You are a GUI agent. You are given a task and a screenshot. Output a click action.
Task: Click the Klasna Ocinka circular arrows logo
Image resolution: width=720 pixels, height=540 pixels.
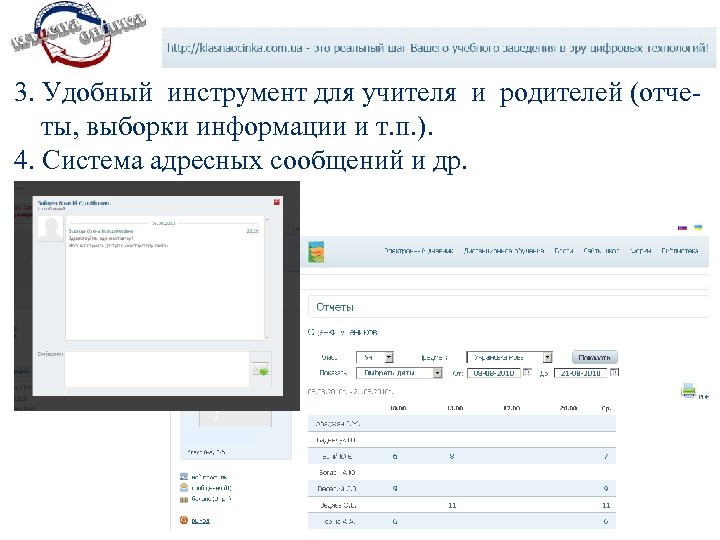pos(77,34)
